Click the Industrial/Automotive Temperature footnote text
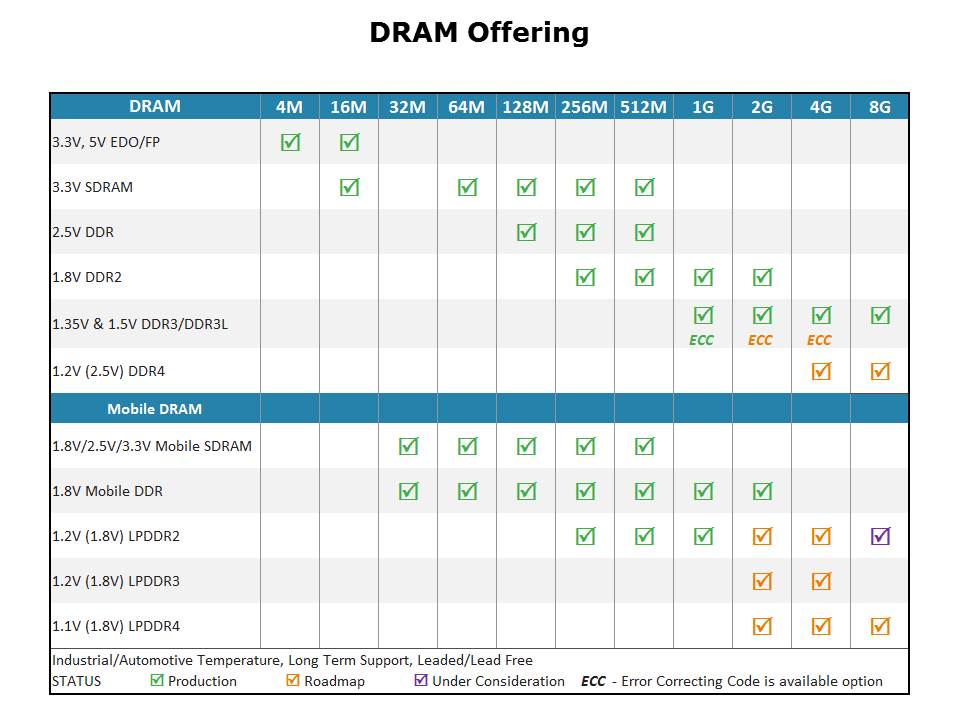 coord(292,660)
